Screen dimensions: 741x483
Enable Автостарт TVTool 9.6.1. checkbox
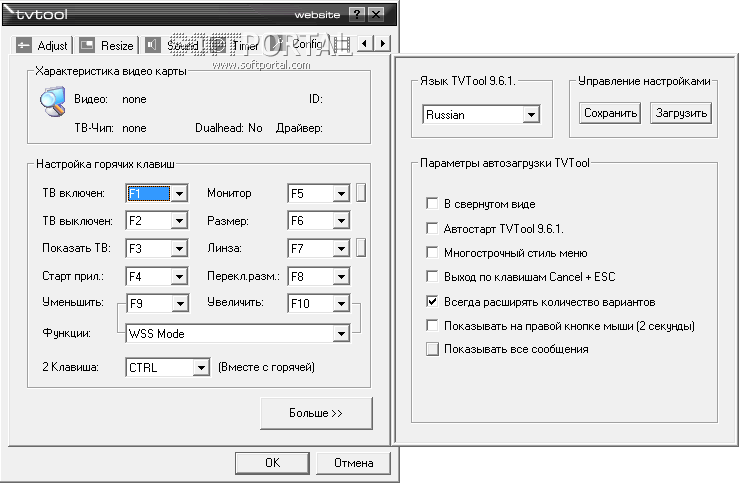click(432, 229)
